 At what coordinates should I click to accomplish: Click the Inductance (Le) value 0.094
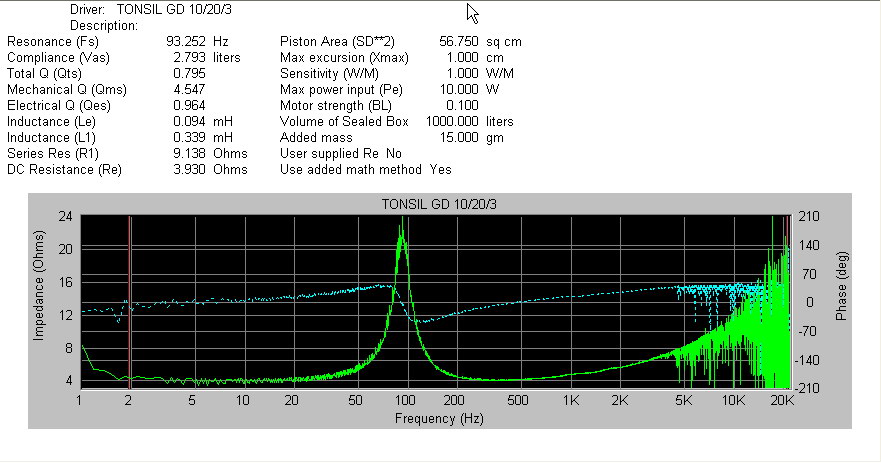(189, 121)
